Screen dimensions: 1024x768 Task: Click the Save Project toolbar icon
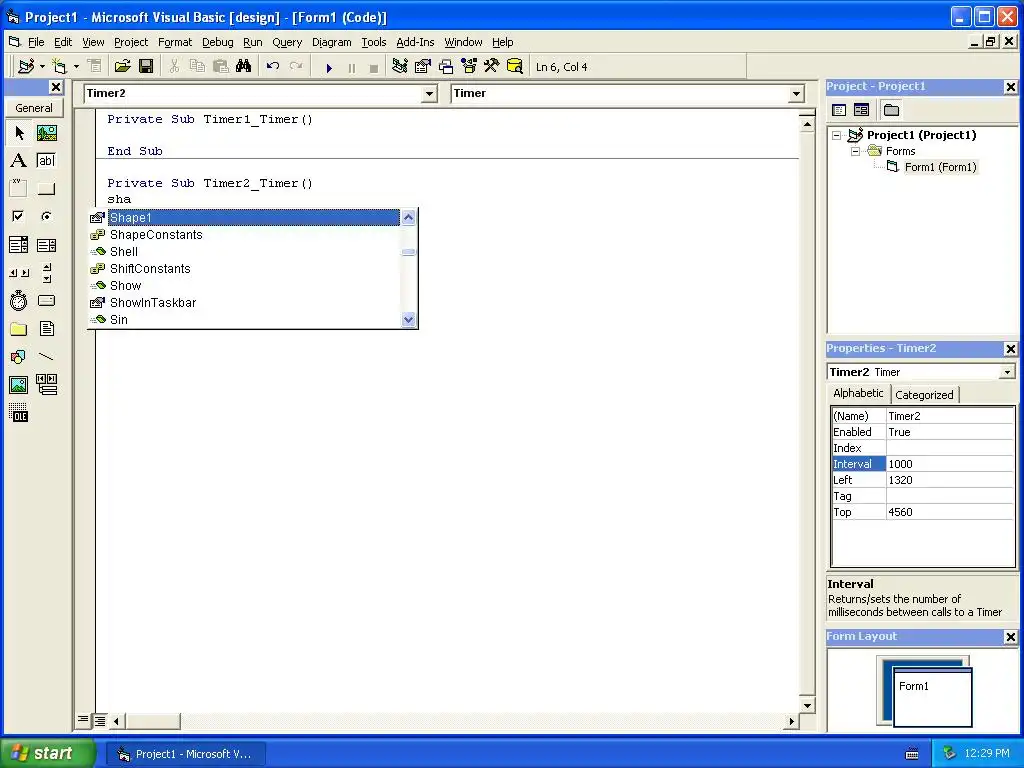146,67
